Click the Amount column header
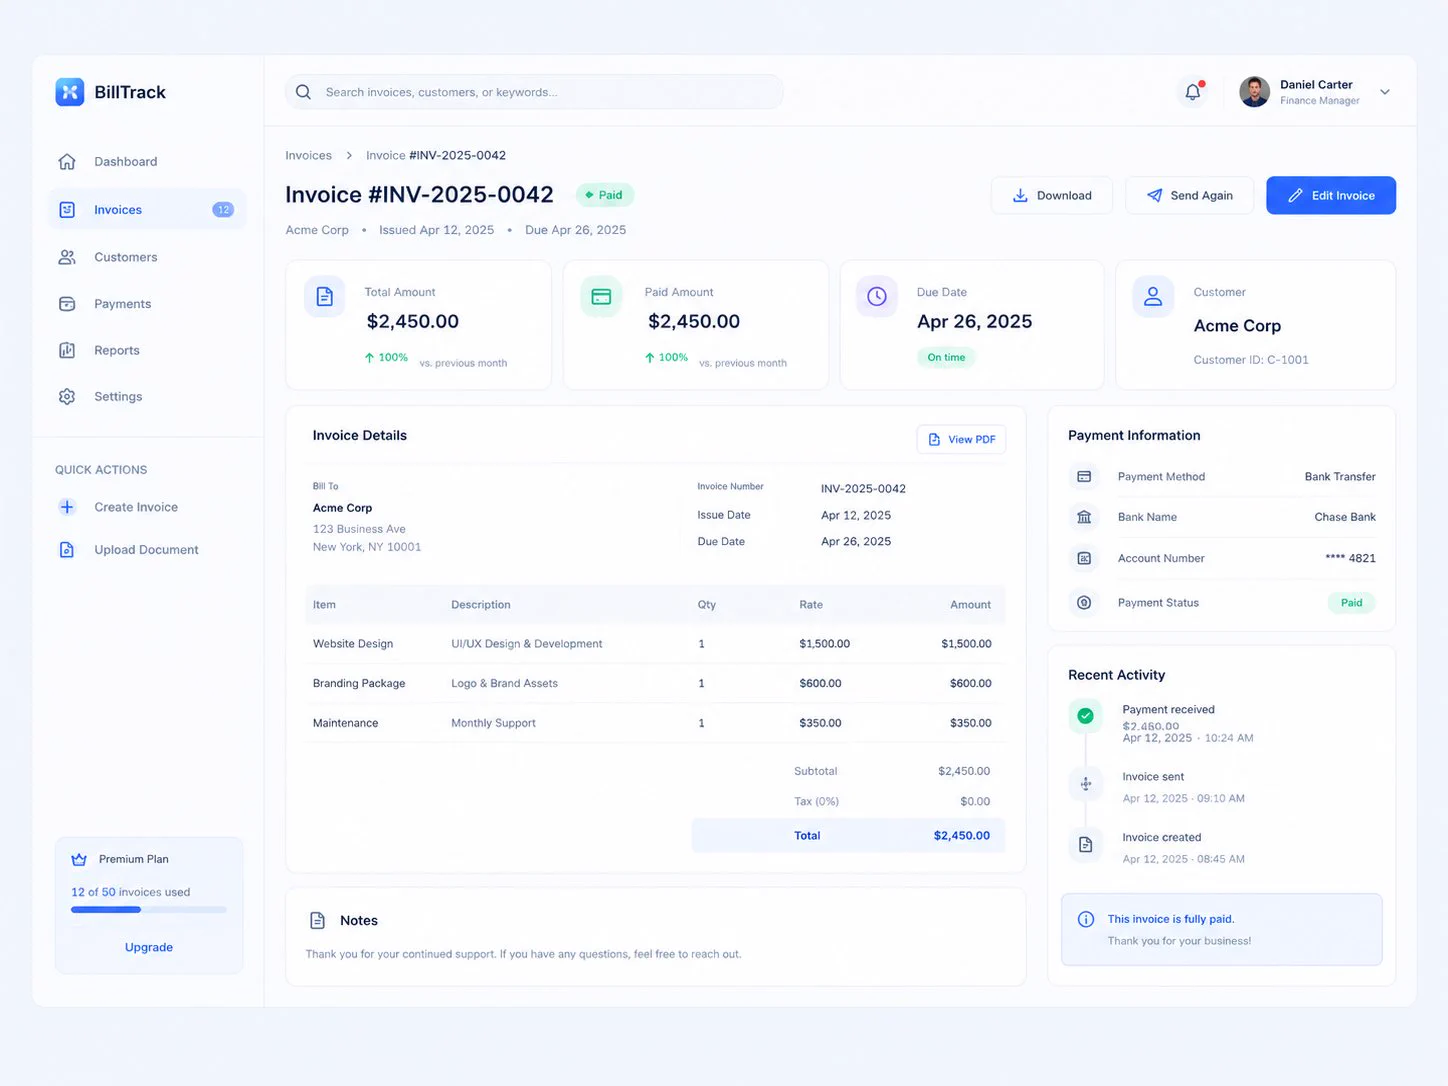Image resolution: width=1448 pixels, height=1086 pixels. pyautogui.click(x=970, y=605)
